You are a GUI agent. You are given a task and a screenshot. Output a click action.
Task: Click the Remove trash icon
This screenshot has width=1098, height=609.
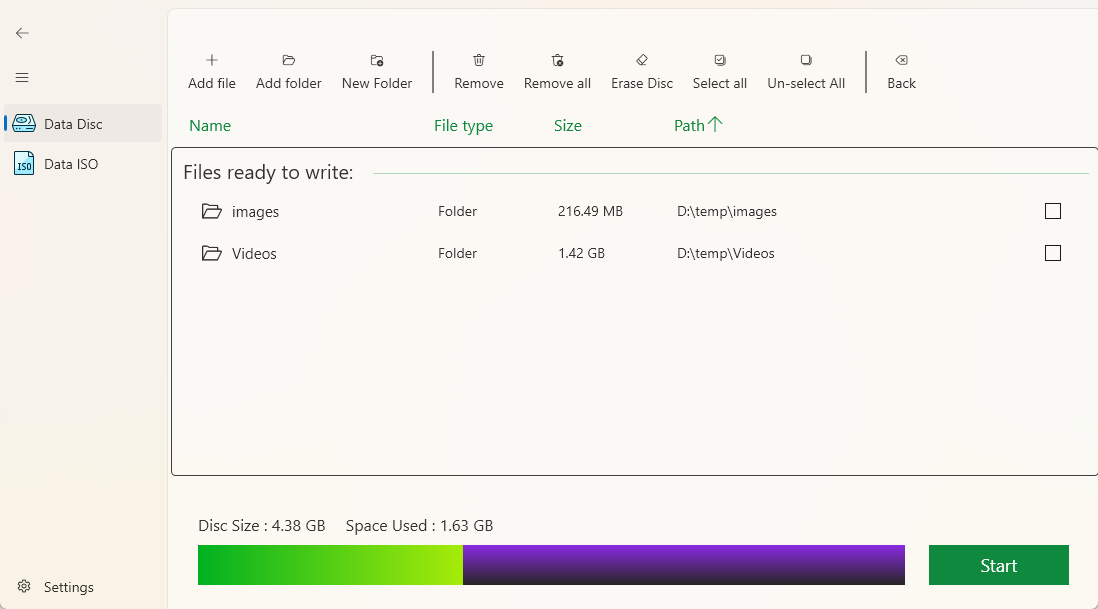[x=479, y=61]
